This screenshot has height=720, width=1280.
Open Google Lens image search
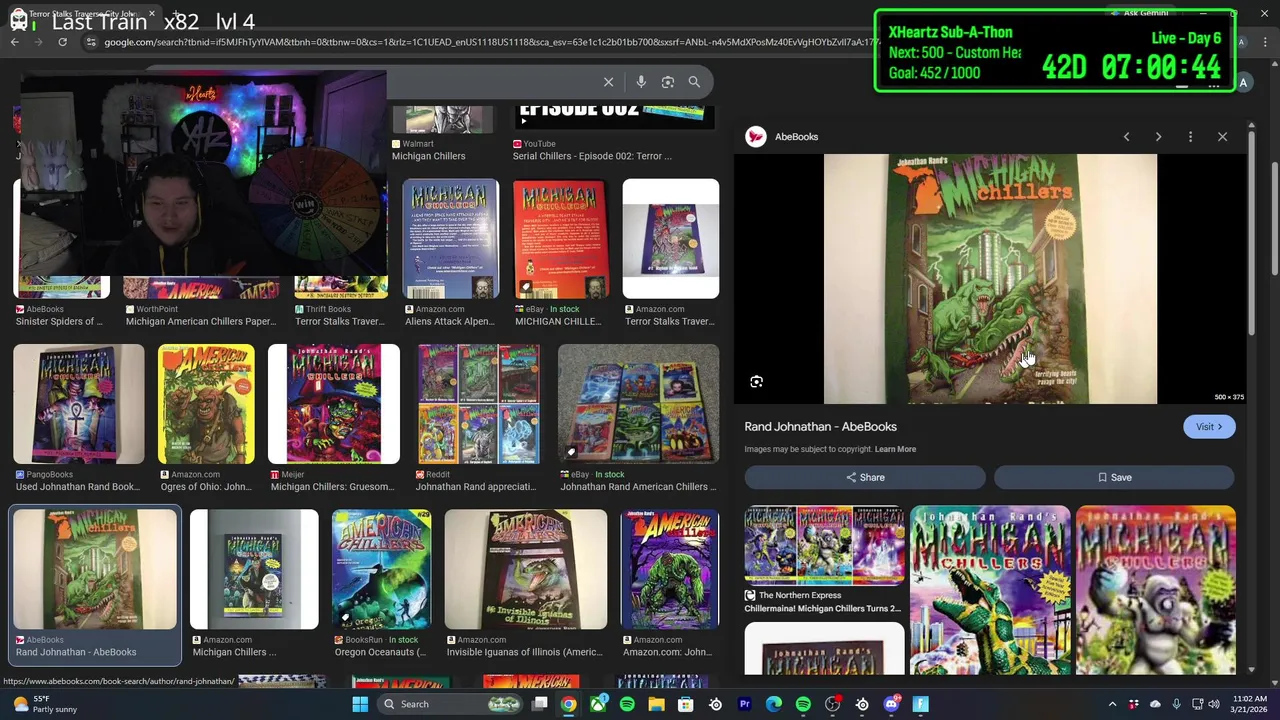click(x=668, y=82)
